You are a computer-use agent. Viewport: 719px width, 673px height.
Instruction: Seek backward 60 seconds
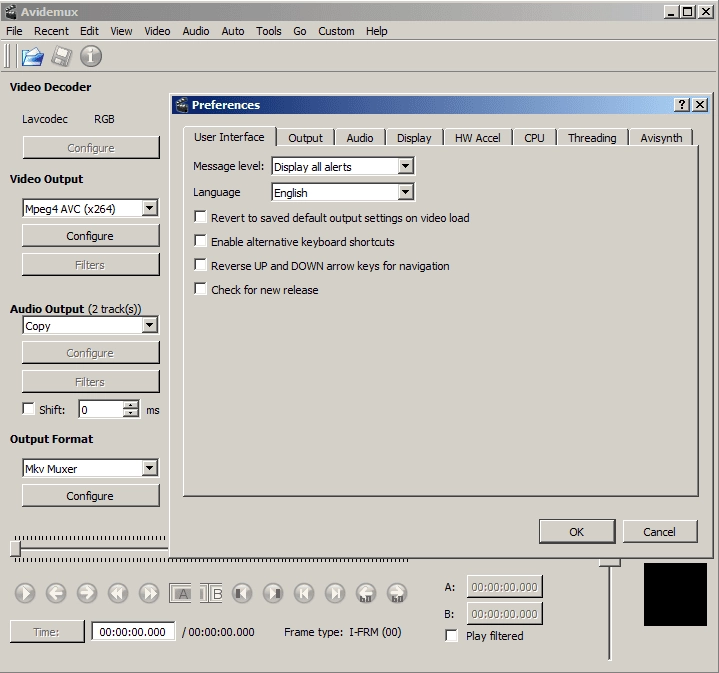(x=366, y=593)
